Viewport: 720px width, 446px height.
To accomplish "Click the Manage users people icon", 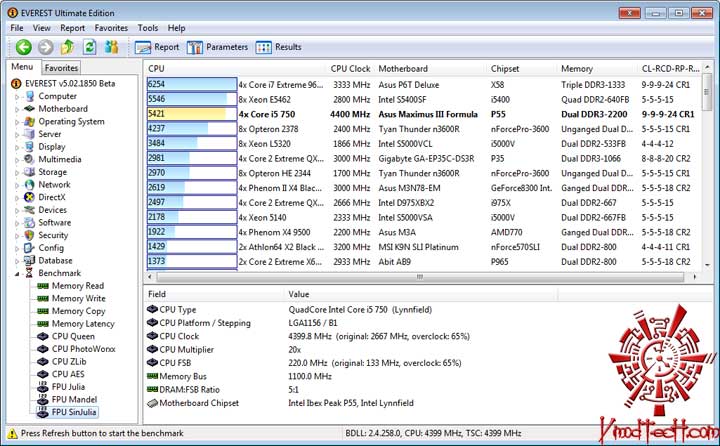I will [x=111, y=47].
